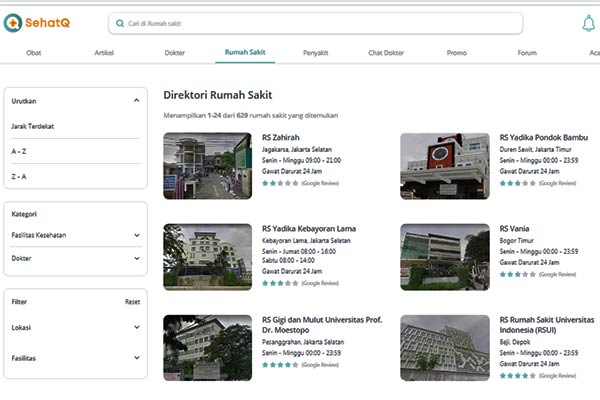The width and height of the screenshot is (600, 400).
Task: Open RS Vania photo thumbnail
Action: coord(445,257)
